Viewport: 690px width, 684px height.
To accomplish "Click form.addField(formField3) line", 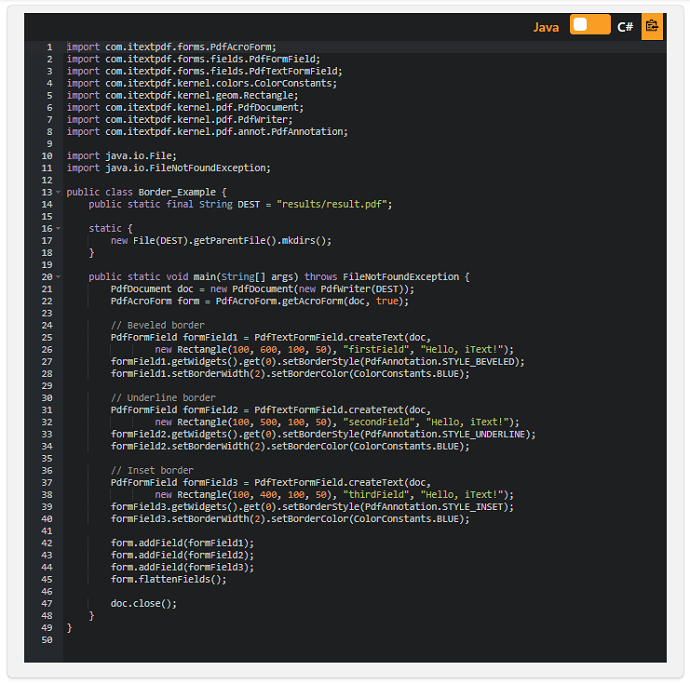I will (x=182, y=567).
